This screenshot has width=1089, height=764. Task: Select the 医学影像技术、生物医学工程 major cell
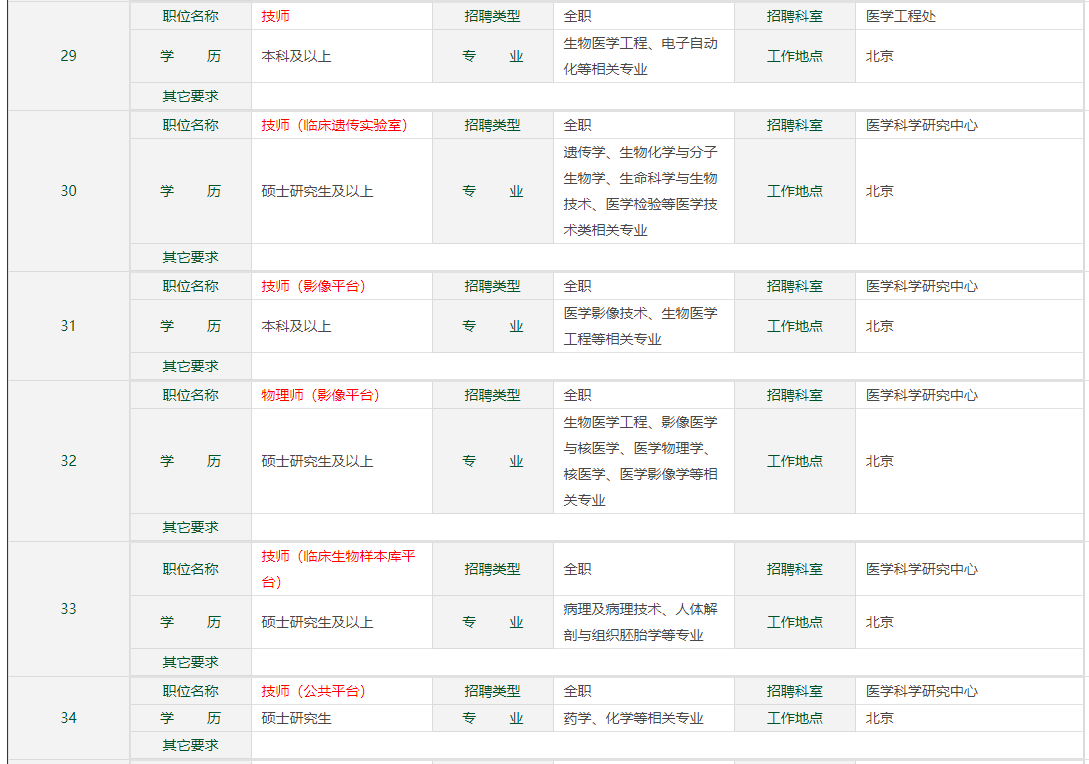(640, 326)
